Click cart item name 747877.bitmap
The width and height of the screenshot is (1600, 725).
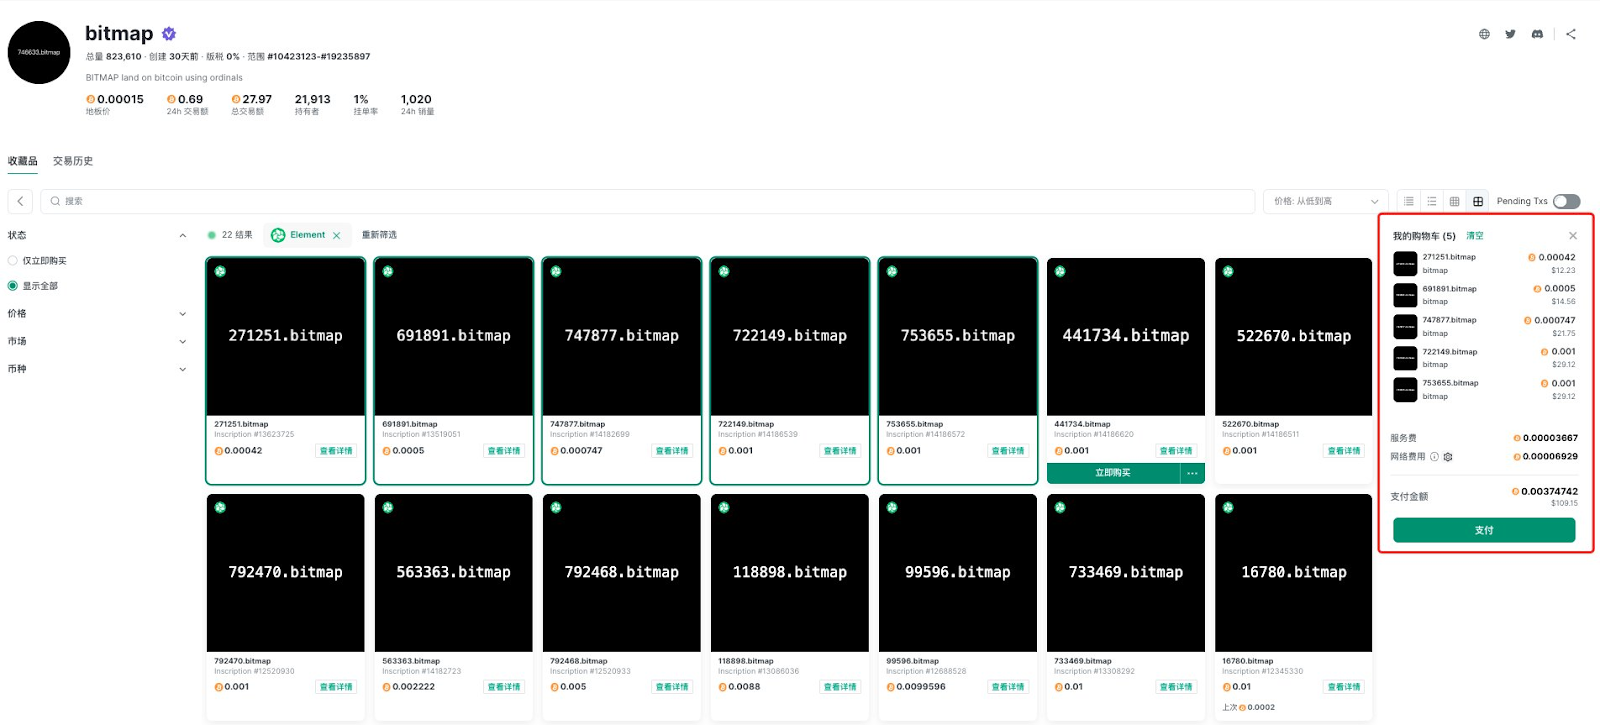click(x=1449, y=320)
